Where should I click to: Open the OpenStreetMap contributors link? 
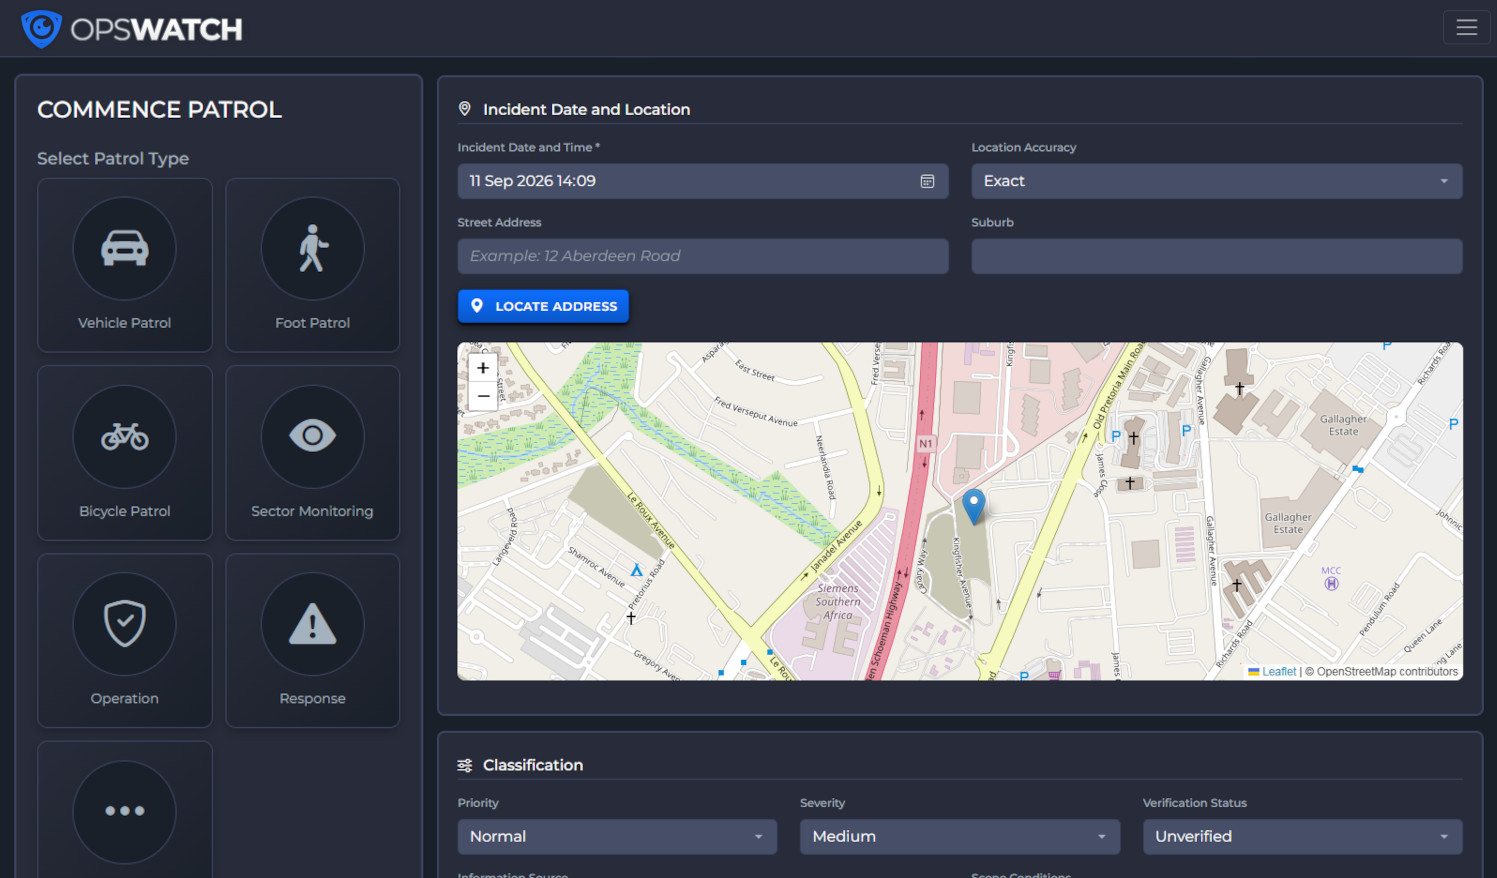tap(1387, 672)
